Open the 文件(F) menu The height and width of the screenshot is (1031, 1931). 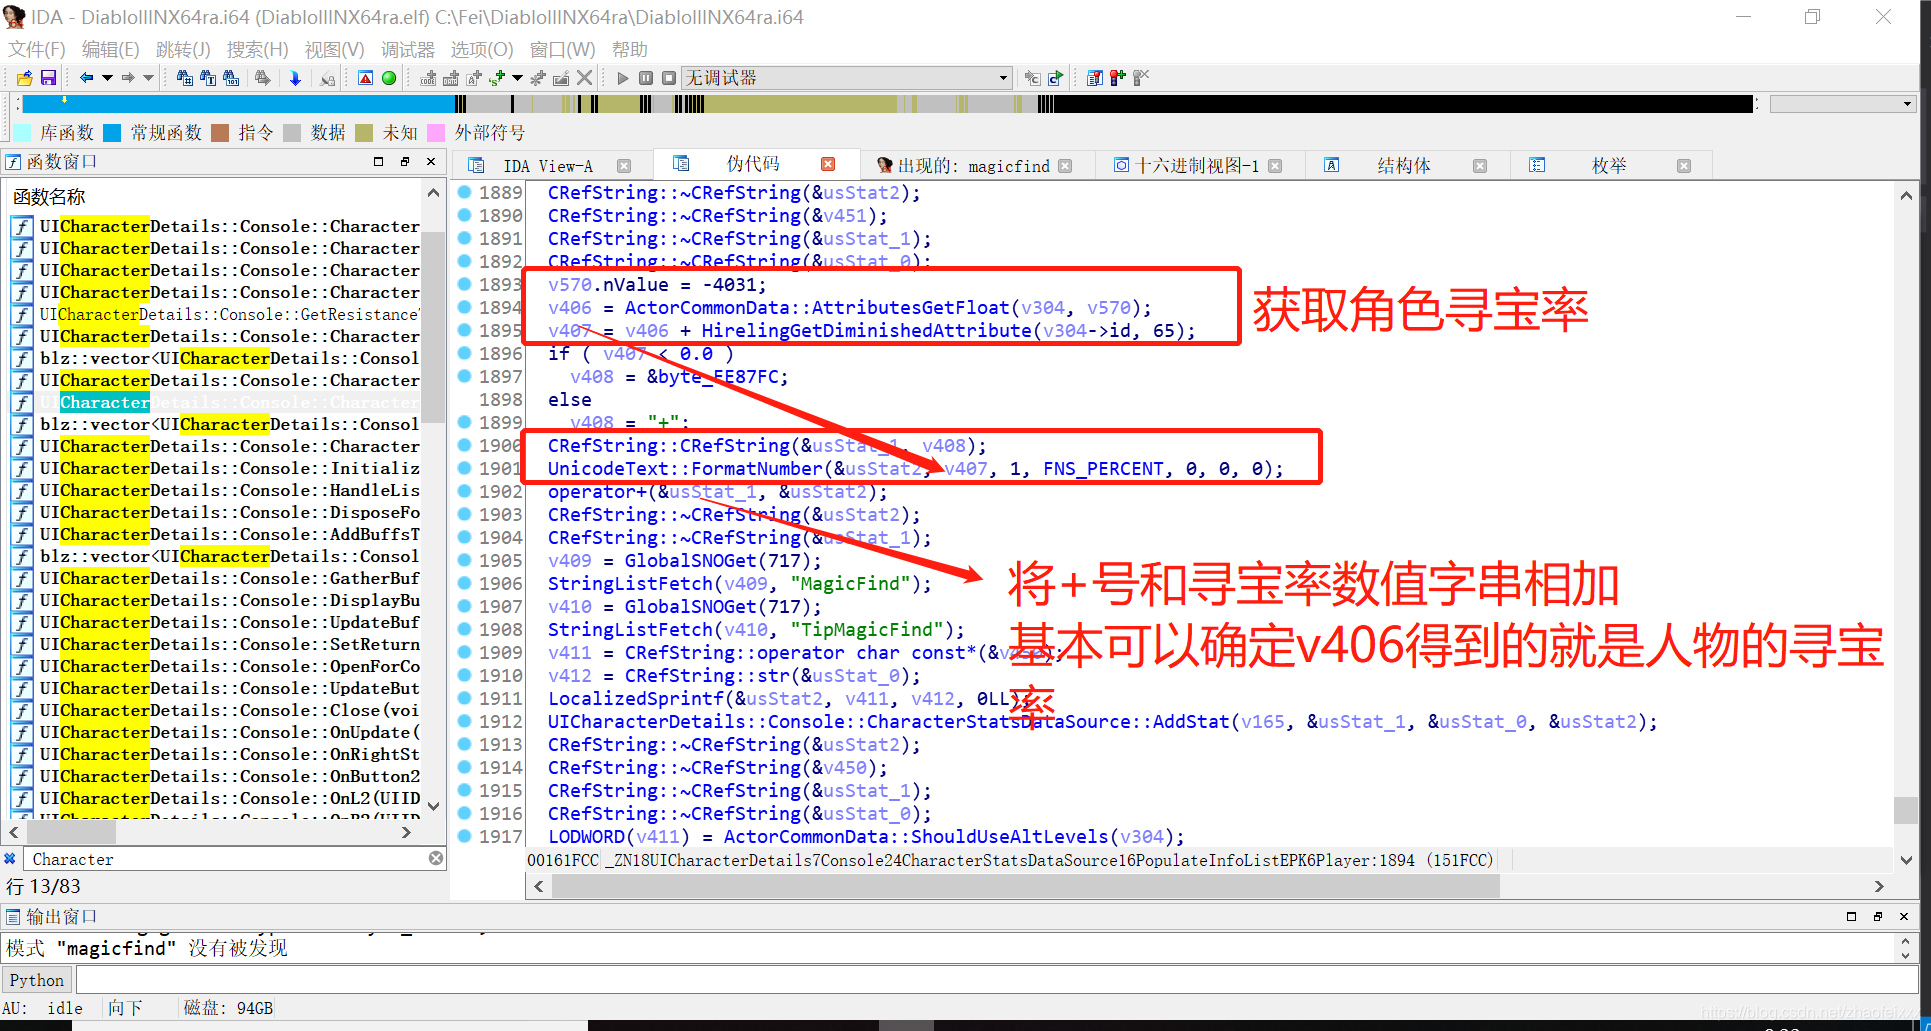tap(37, 49)
